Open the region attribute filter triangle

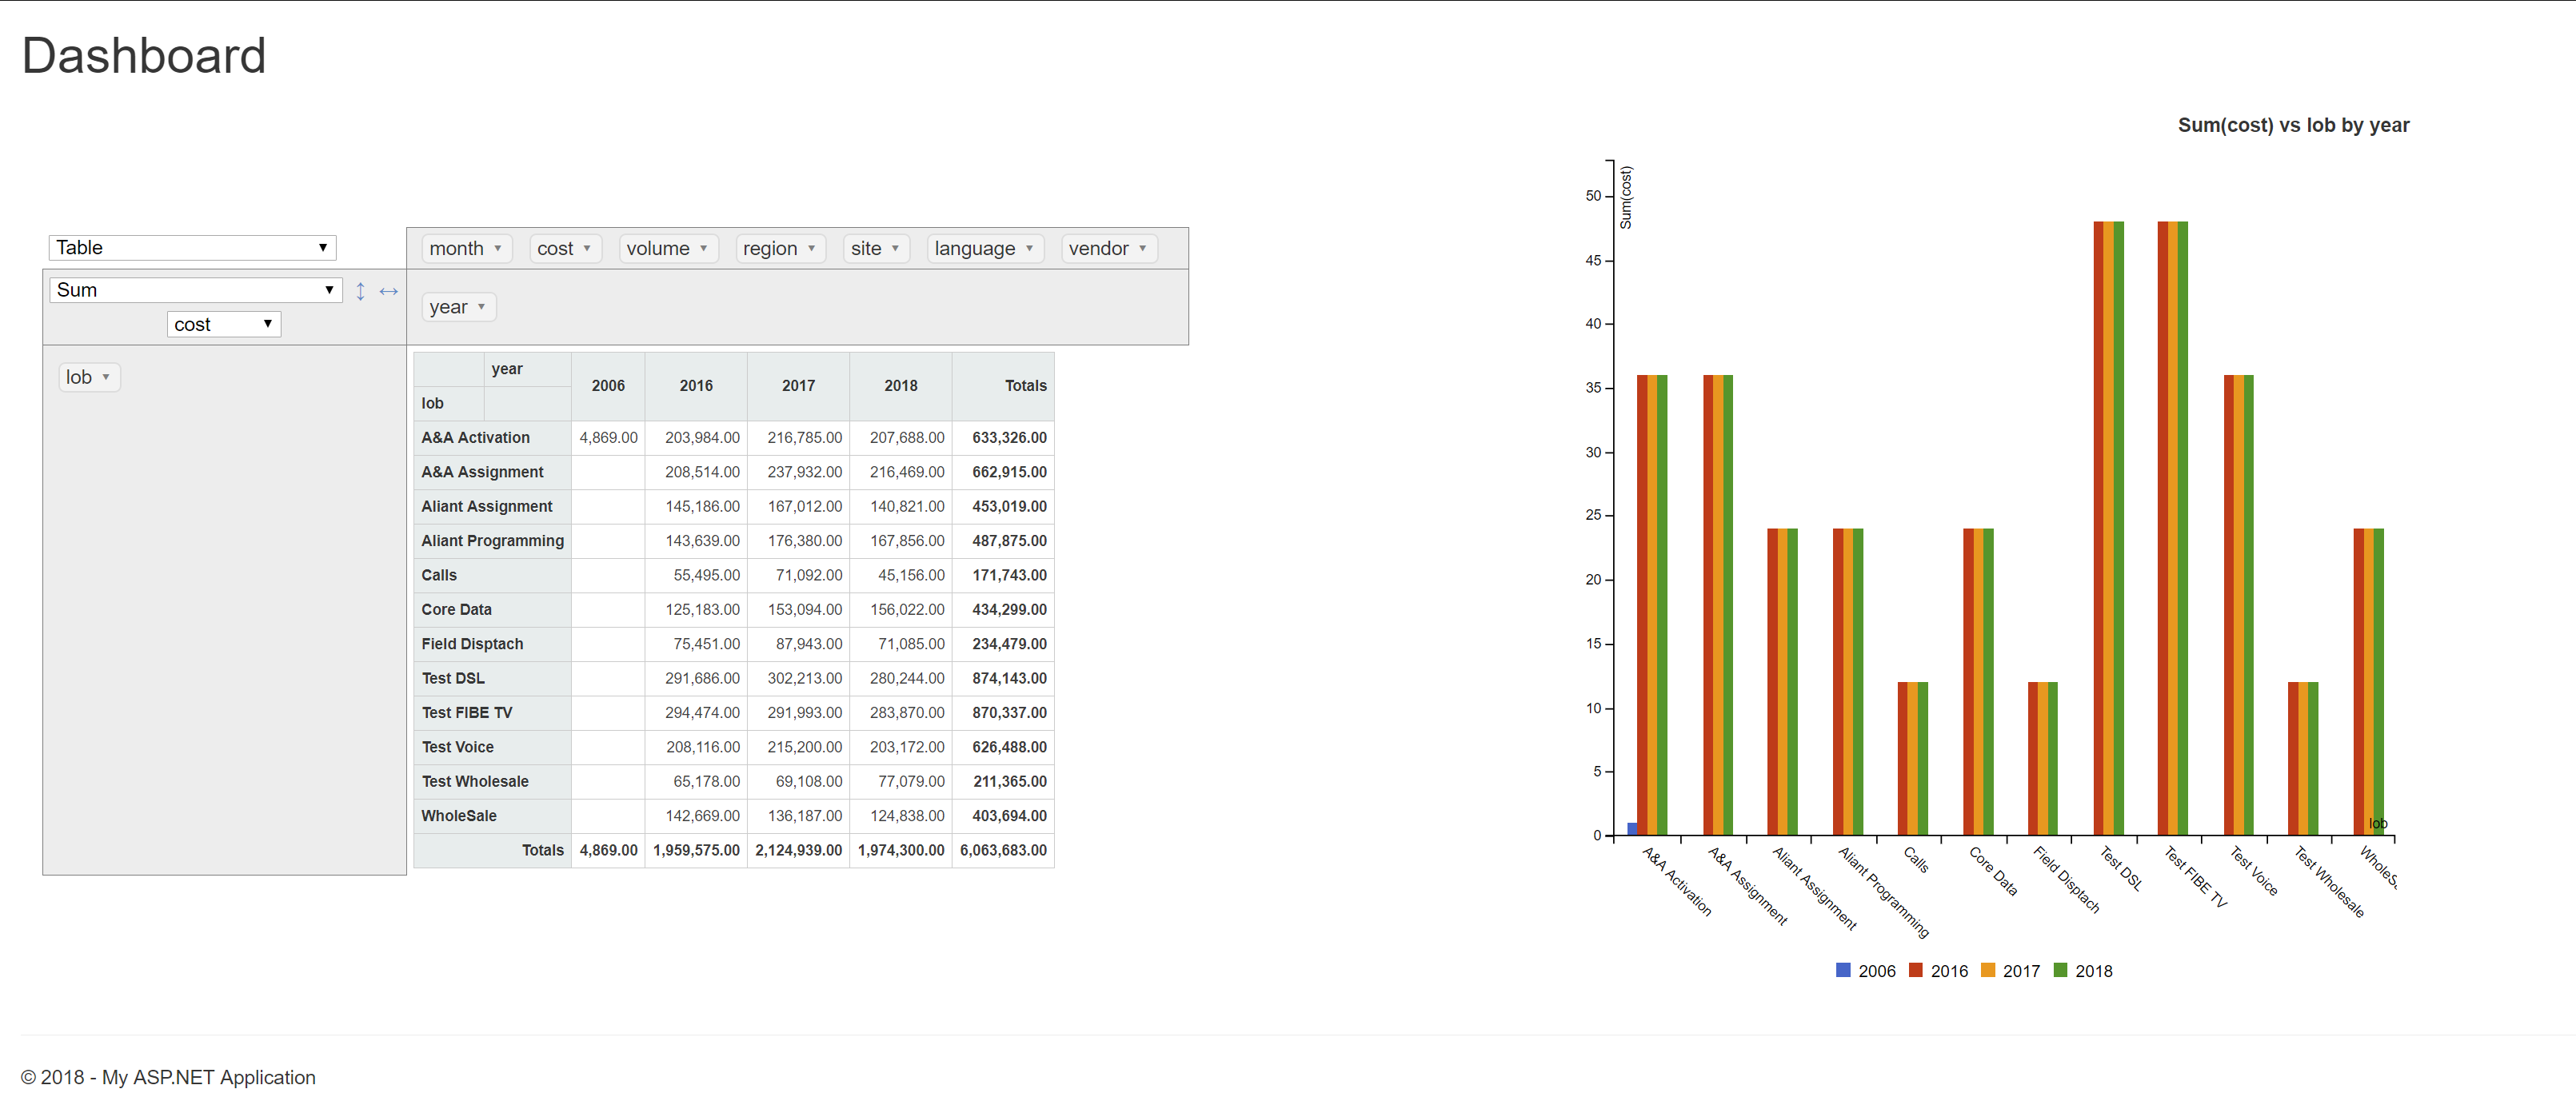[x=812, y=248]
